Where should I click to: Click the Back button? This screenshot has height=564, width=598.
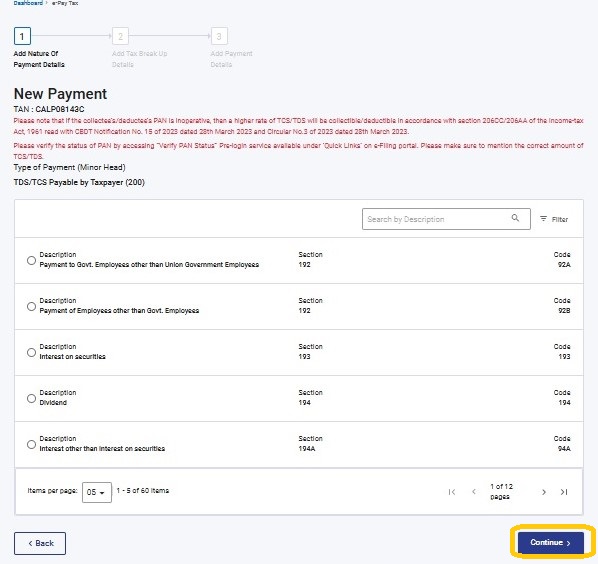40,543
